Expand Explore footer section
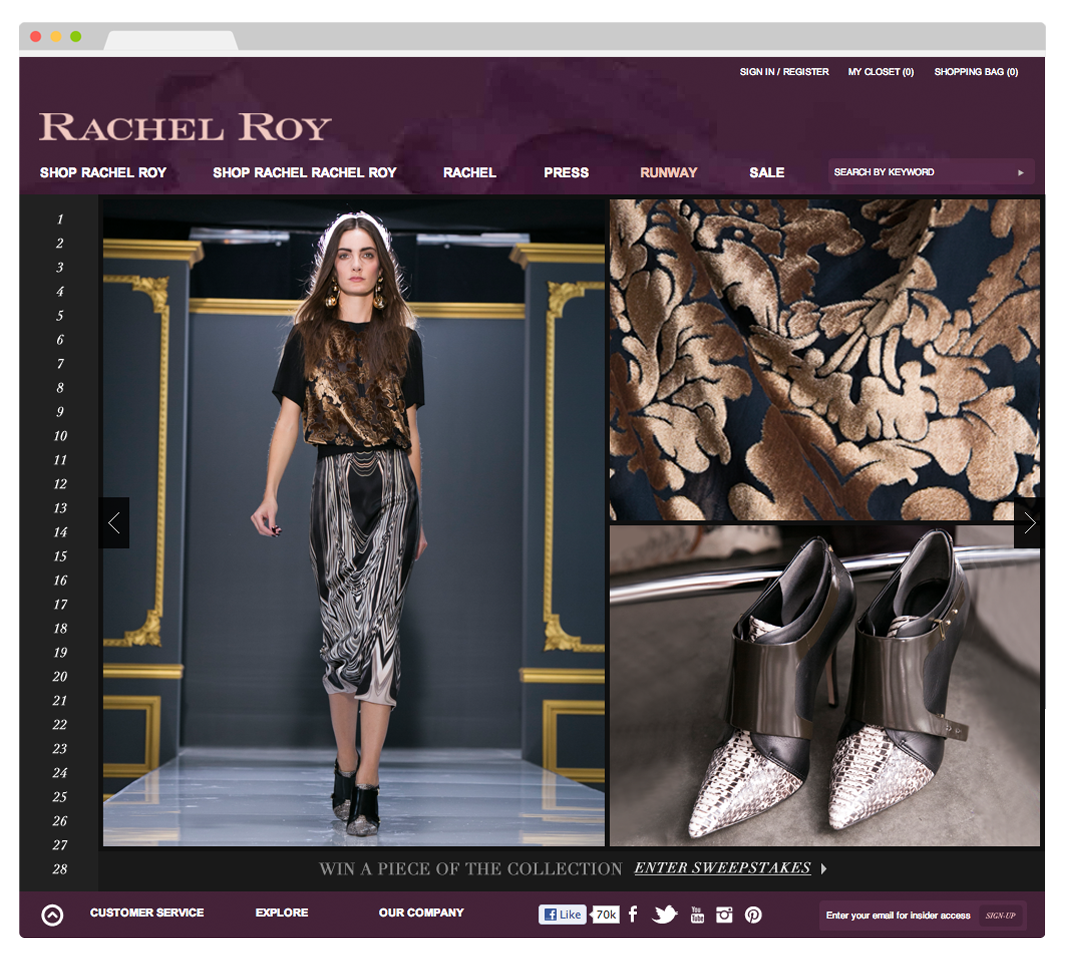This screenshot has width=1069, height=958. click(282, 912)
